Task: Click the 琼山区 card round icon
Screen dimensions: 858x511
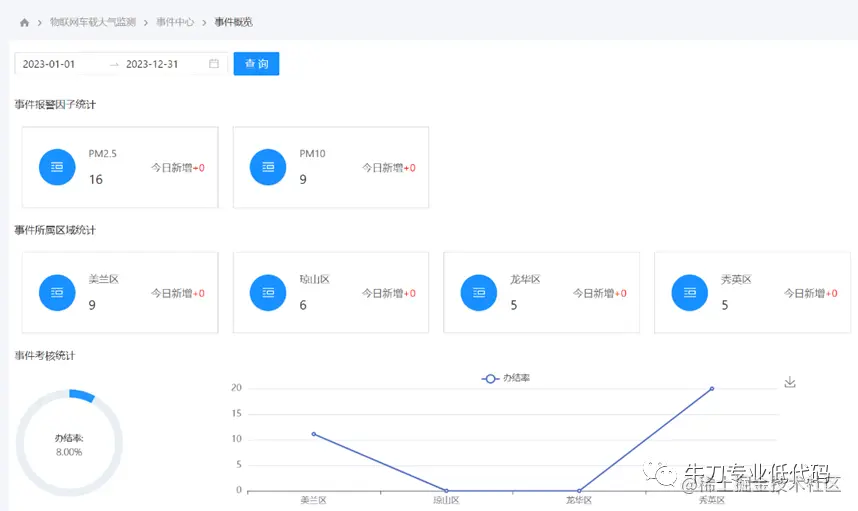Action: click(268, 293)
